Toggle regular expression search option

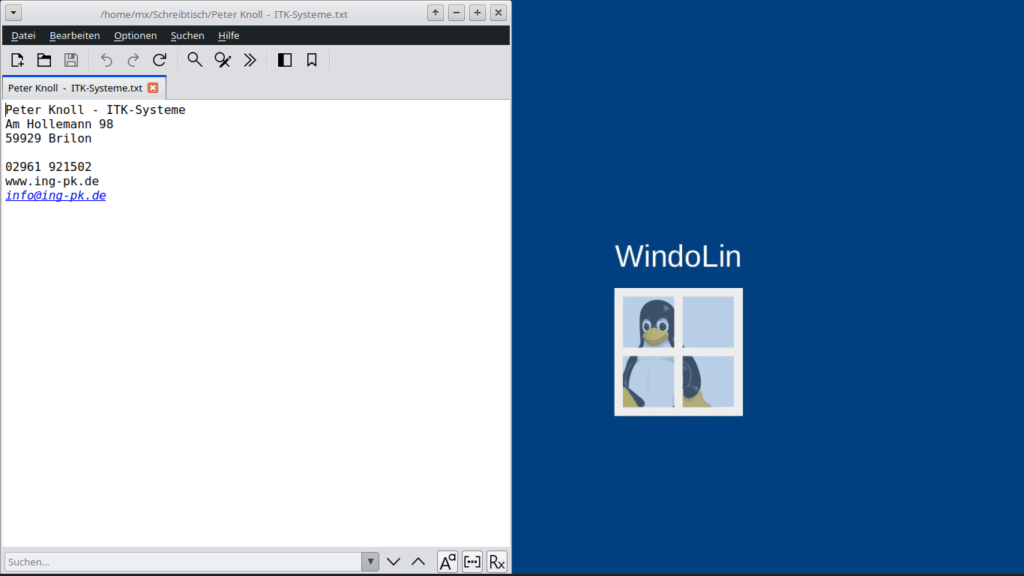tap(497, 562)
